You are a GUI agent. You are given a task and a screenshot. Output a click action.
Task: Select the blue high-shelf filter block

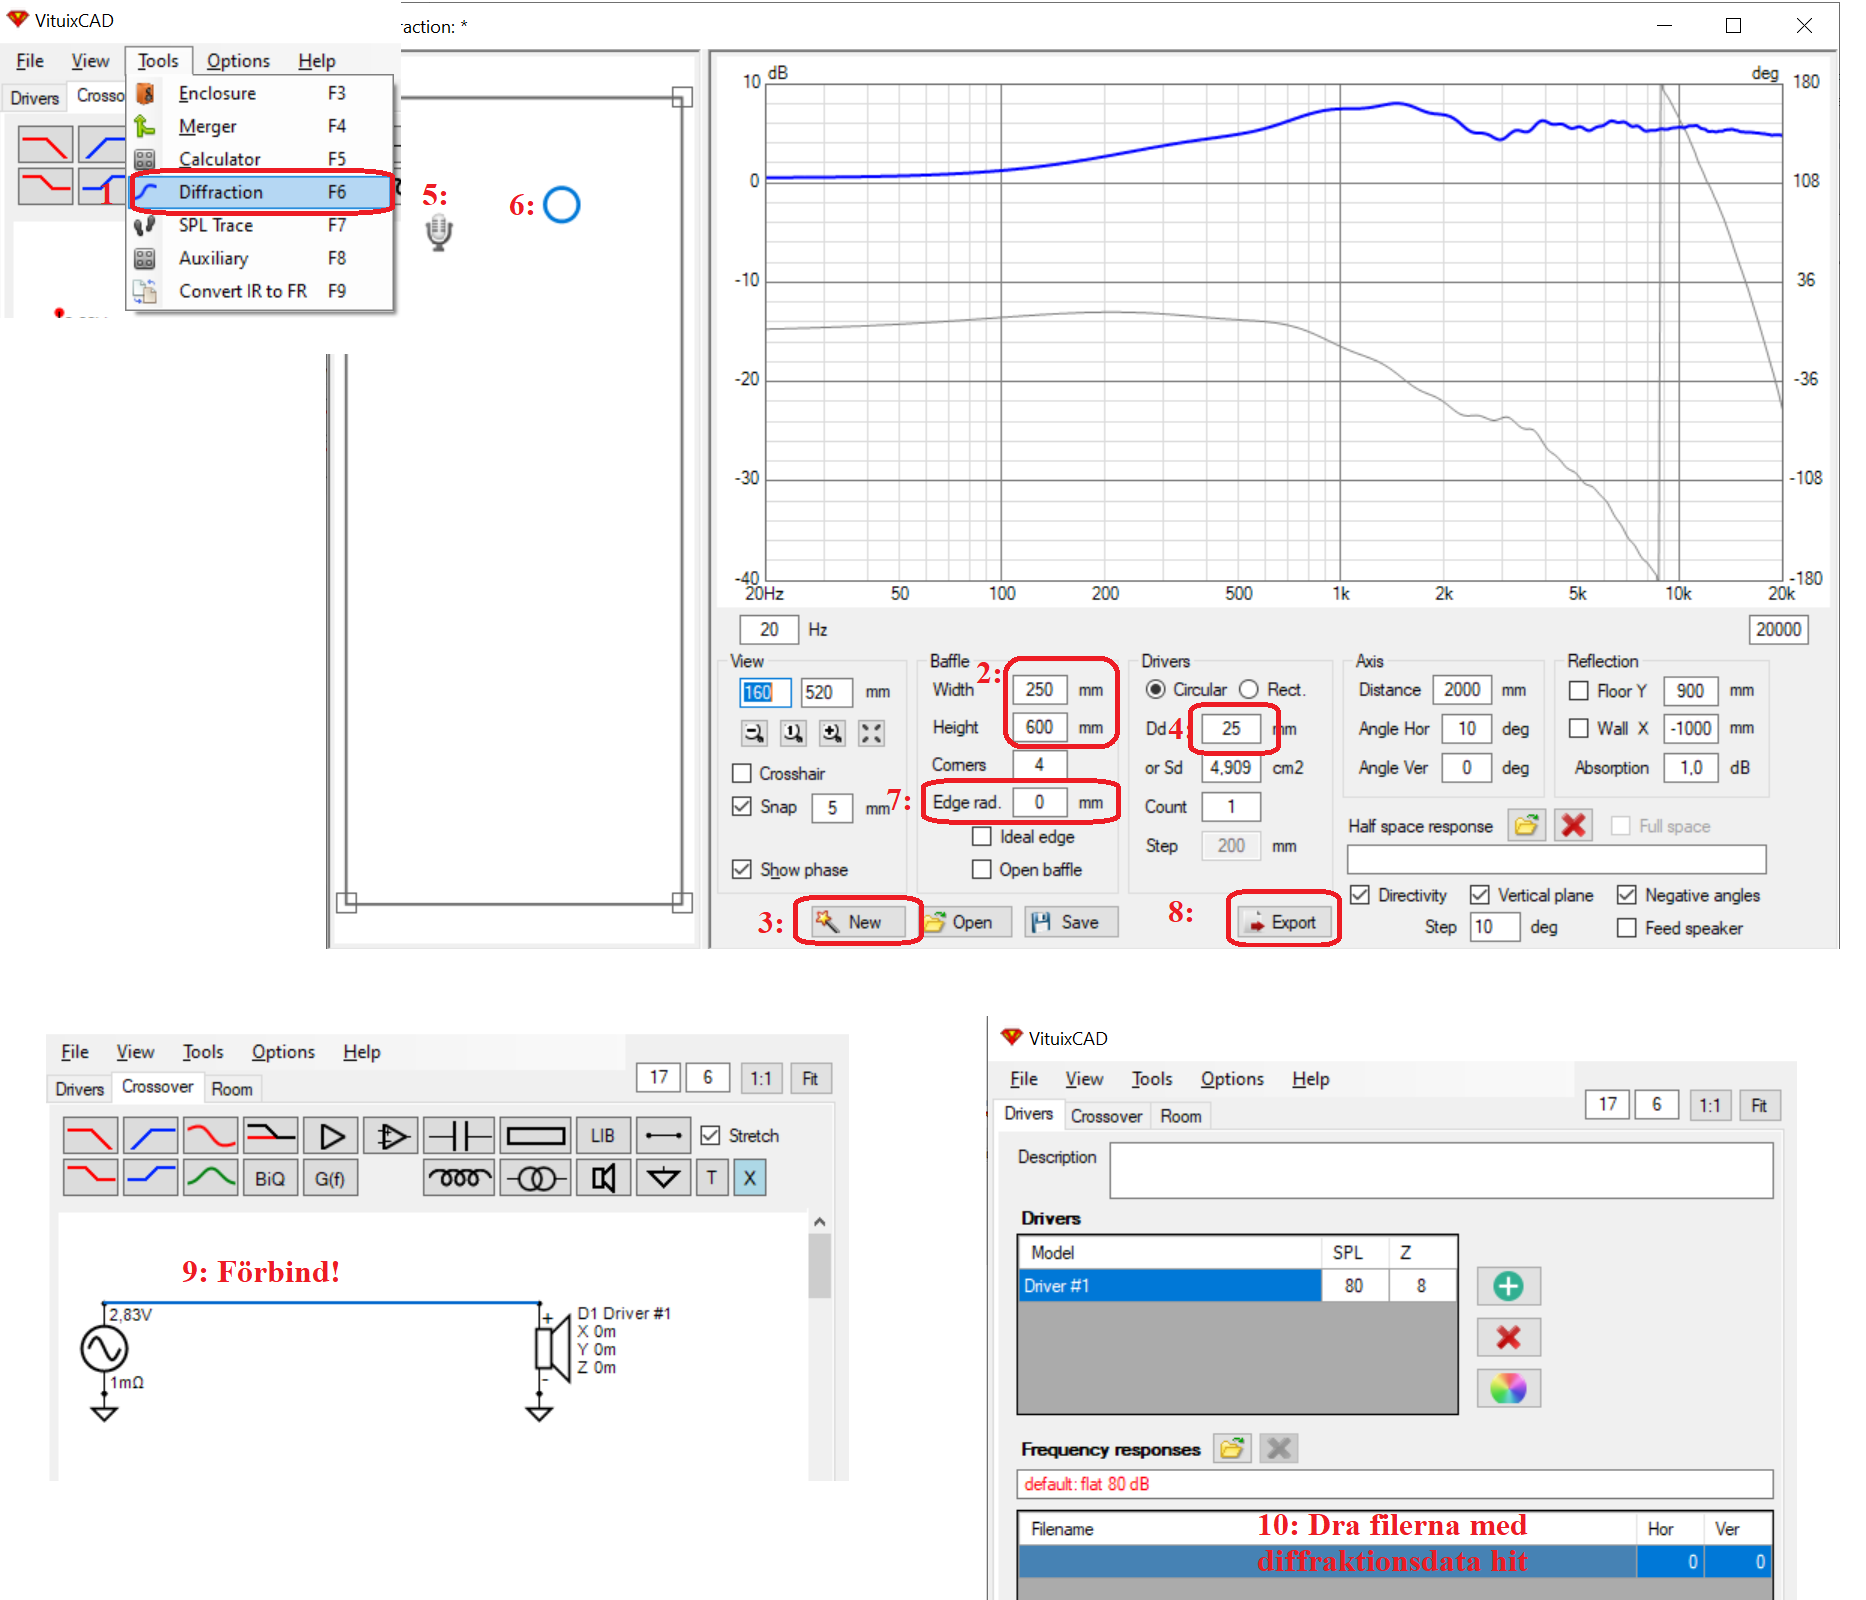coord(151,1178)
